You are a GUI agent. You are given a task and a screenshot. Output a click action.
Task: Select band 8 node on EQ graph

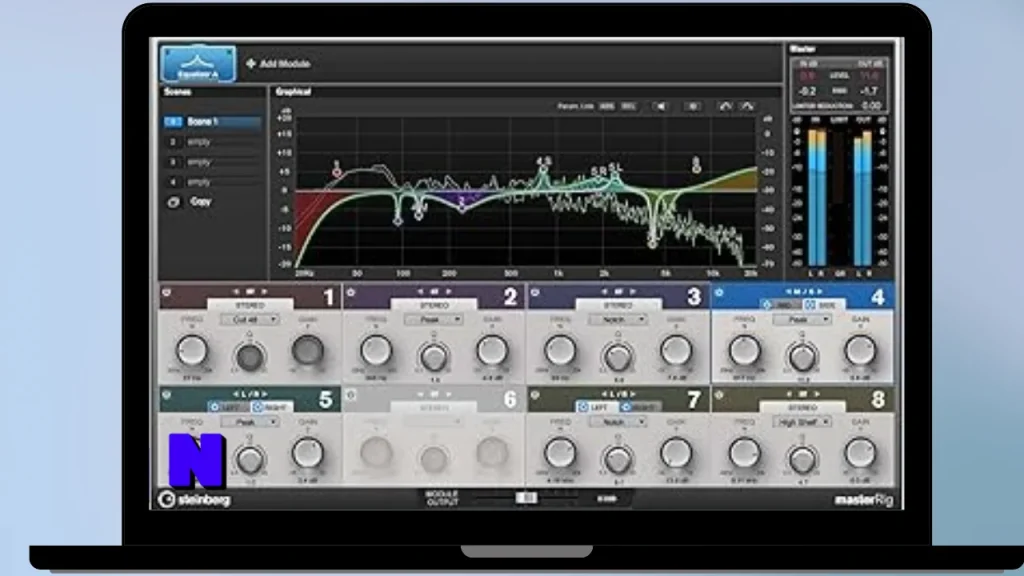pyautogui.click(x=697, y=168)
